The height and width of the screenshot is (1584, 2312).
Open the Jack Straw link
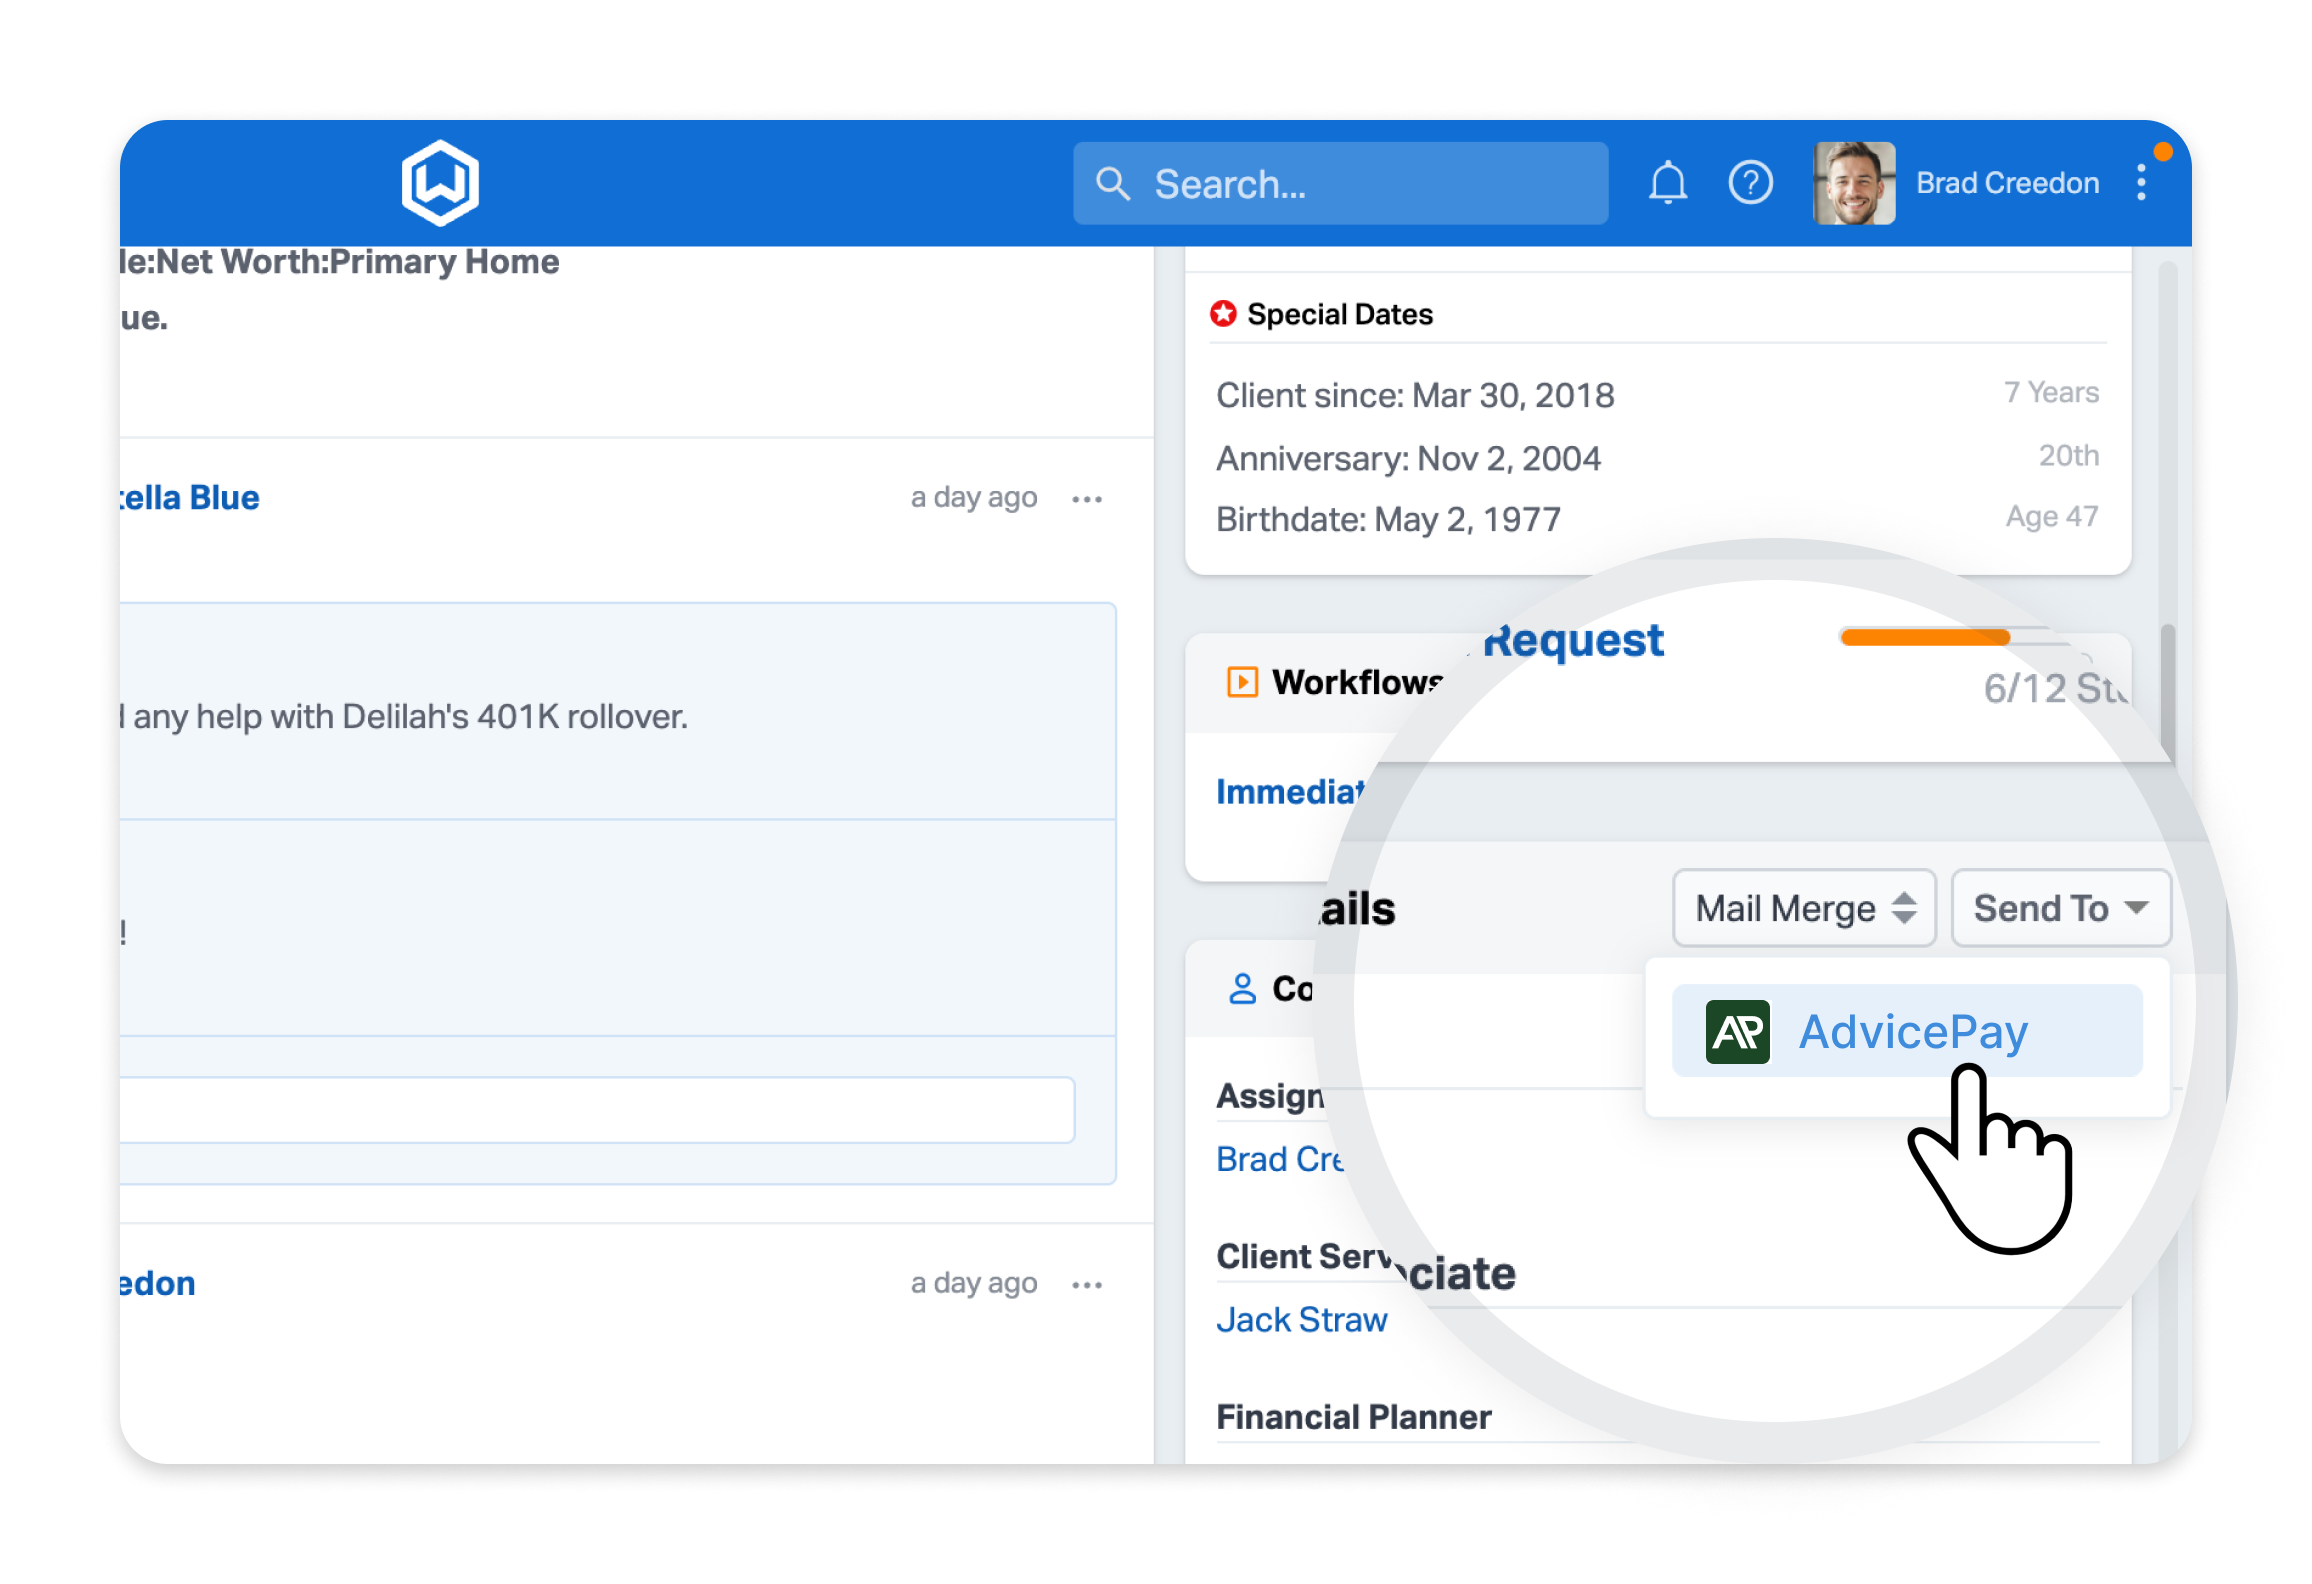1301,1320
